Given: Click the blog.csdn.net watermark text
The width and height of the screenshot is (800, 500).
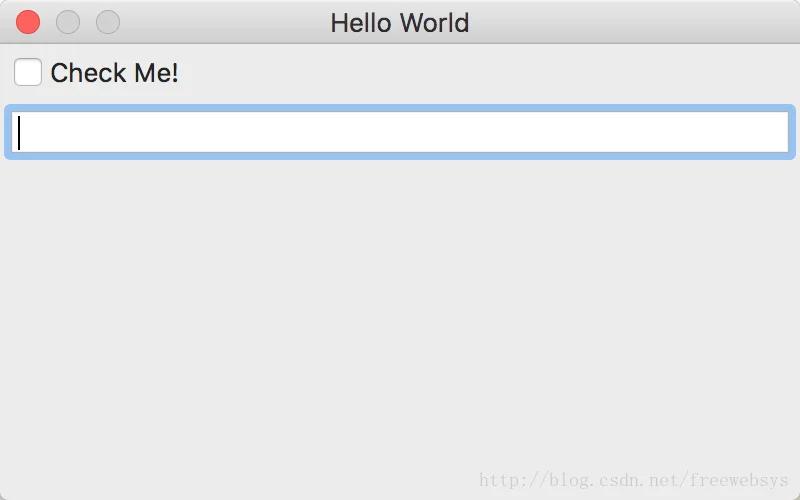Looking at the screenshot, I should tap(634, 480).
